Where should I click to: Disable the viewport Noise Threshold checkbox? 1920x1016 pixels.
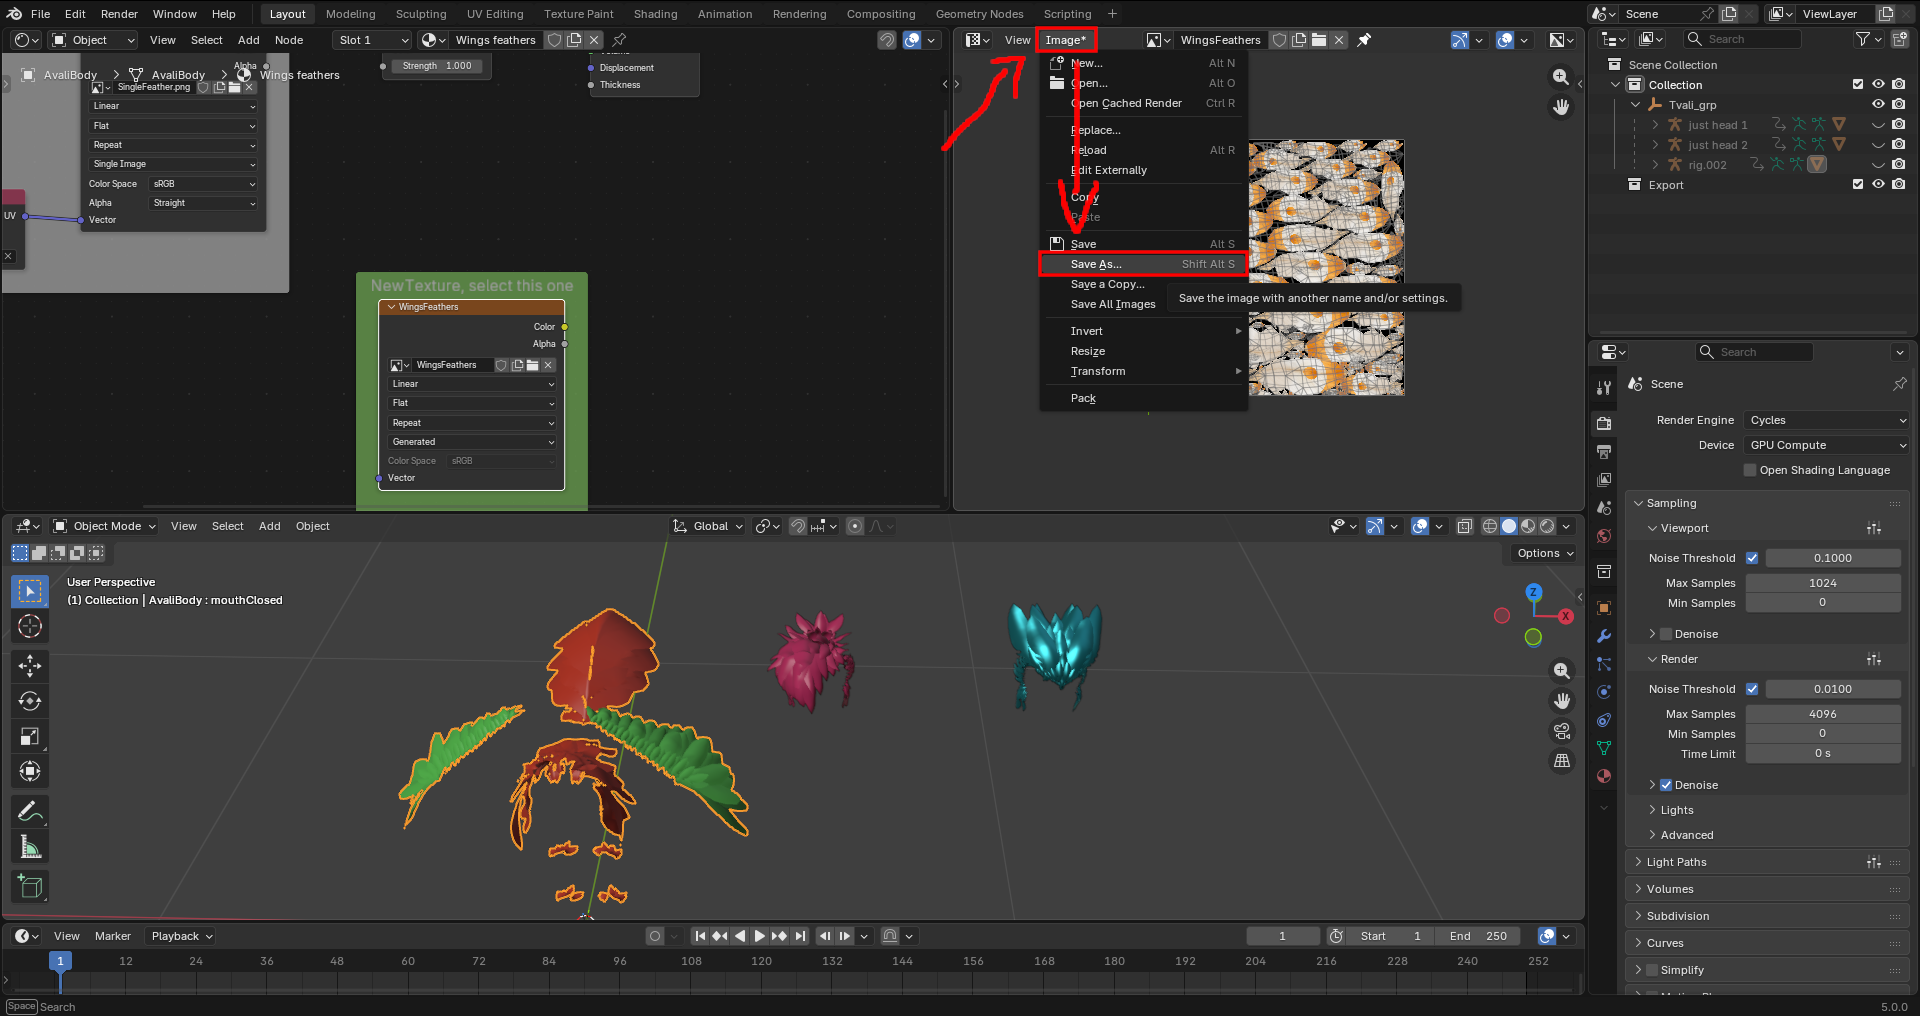[1752, 558]
